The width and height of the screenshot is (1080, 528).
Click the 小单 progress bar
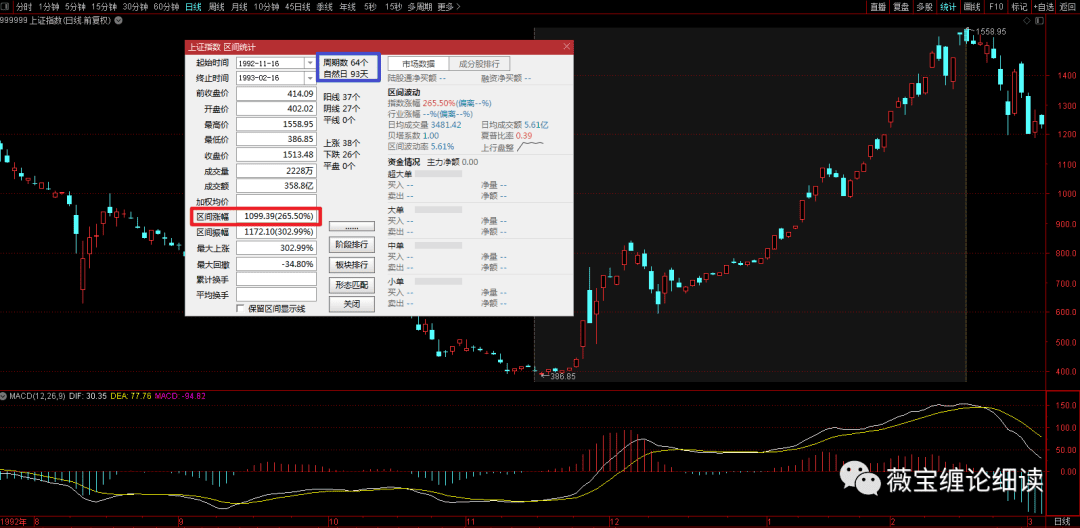pos(438,281)
